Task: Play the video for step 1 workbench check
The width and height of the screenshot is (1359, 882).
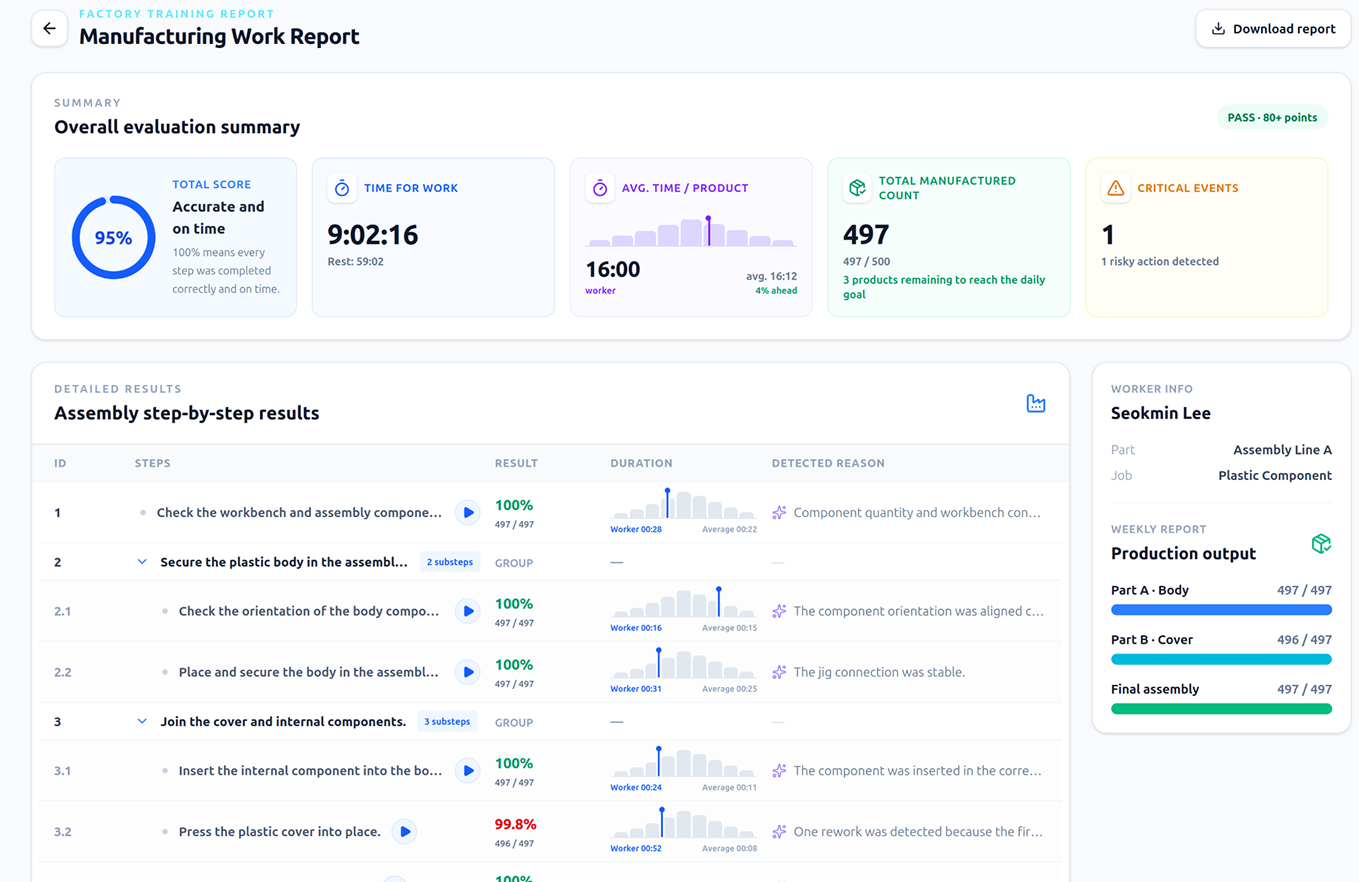Action: (x=467, y=513)
